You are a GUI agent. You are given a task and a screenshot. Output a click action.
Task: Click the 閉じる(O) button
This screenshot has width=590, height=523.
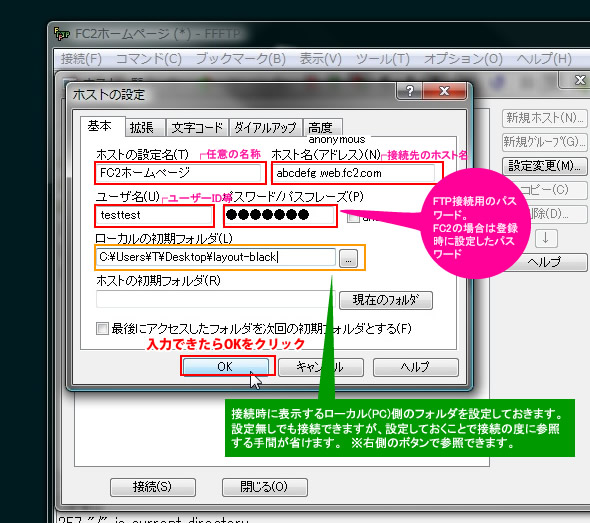[x=265, y=487]
